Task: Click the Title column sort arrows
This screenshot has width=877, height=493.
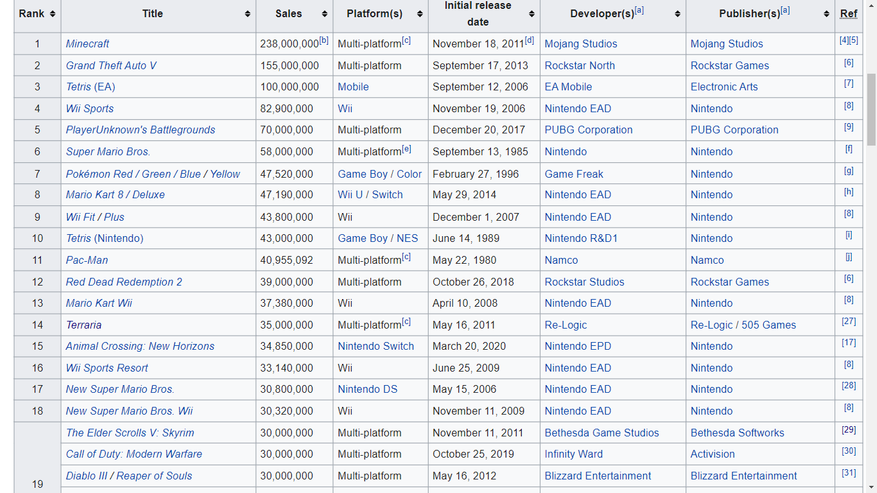Action: [248, 14]
